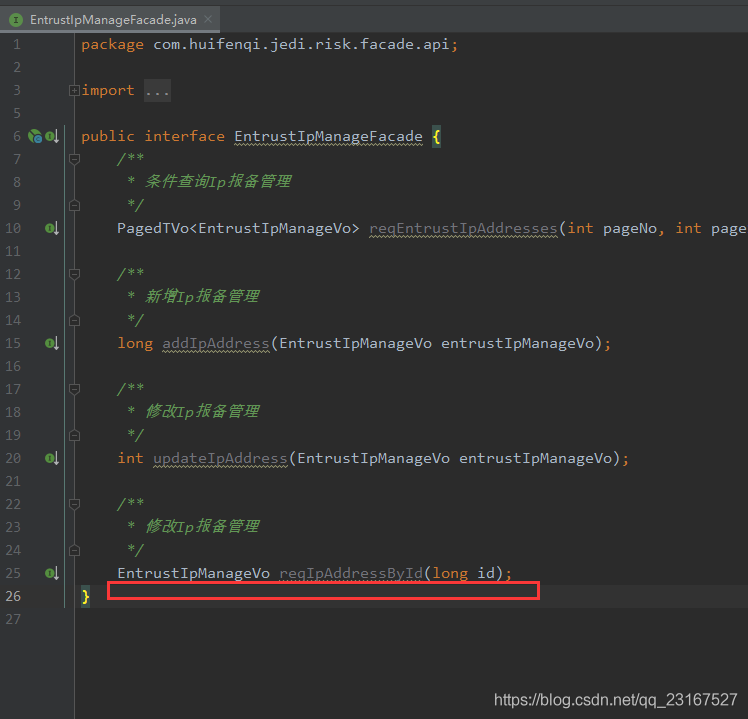
Task: Click the implemented-method icon on line 10
Action: [52, 228]
